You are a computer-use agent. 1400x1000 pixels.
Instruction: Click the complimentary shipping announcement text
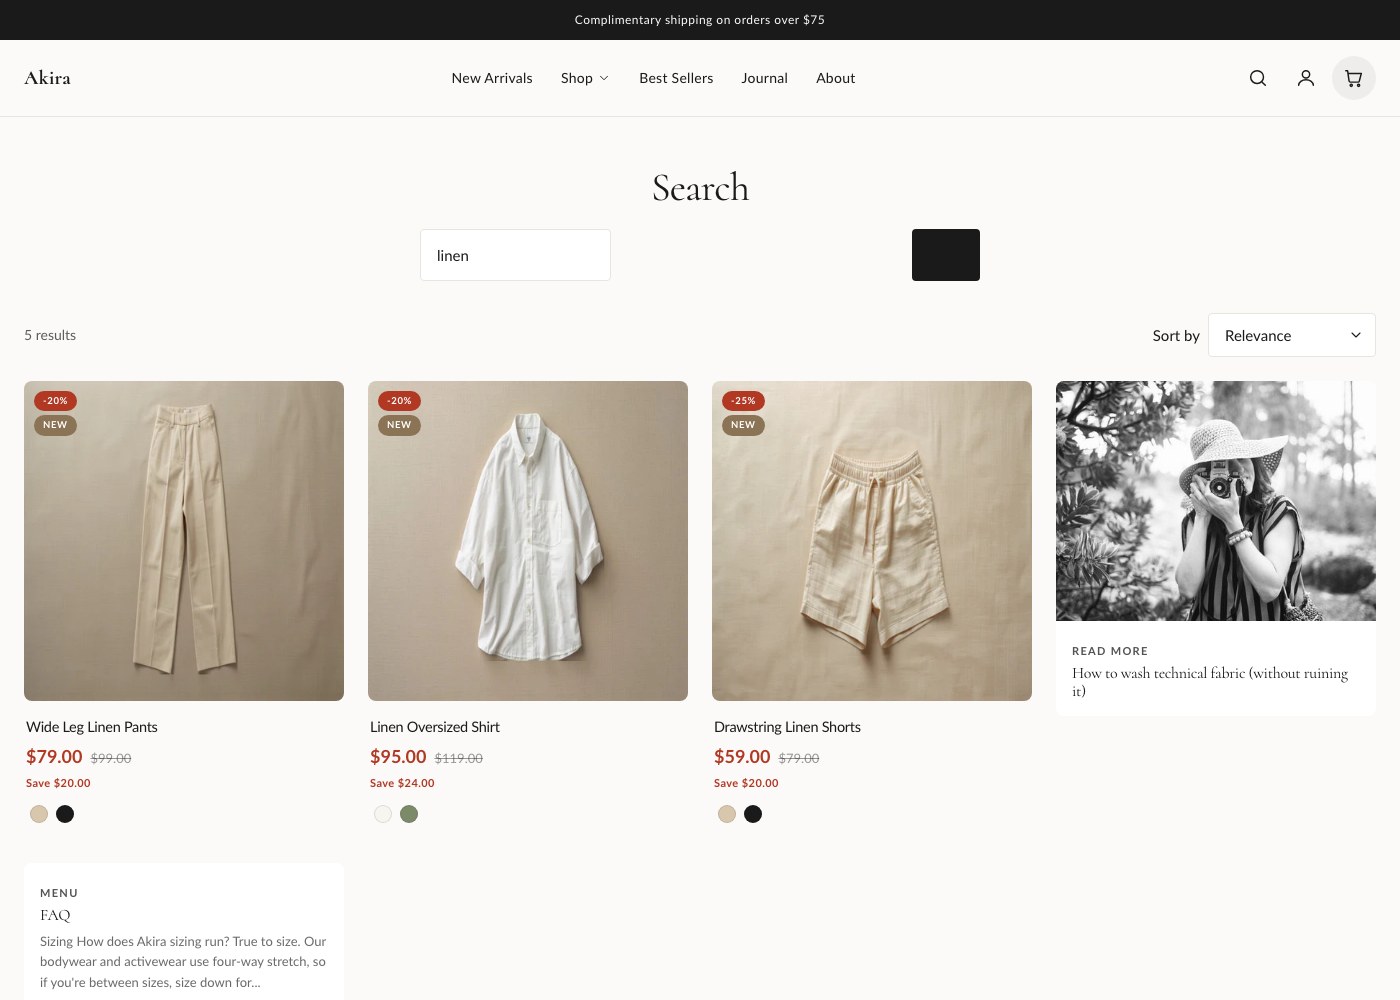coord(700,20)
